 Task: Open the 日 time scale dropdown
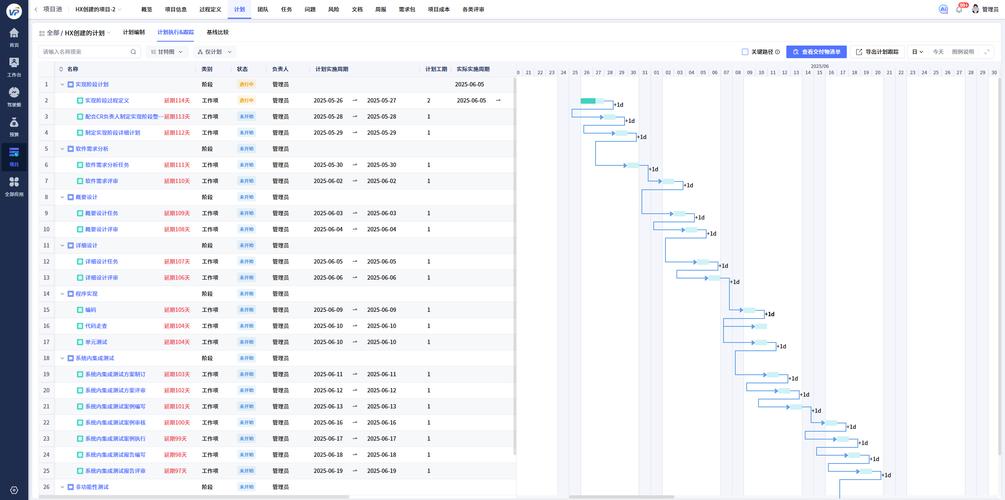(918, 52)
